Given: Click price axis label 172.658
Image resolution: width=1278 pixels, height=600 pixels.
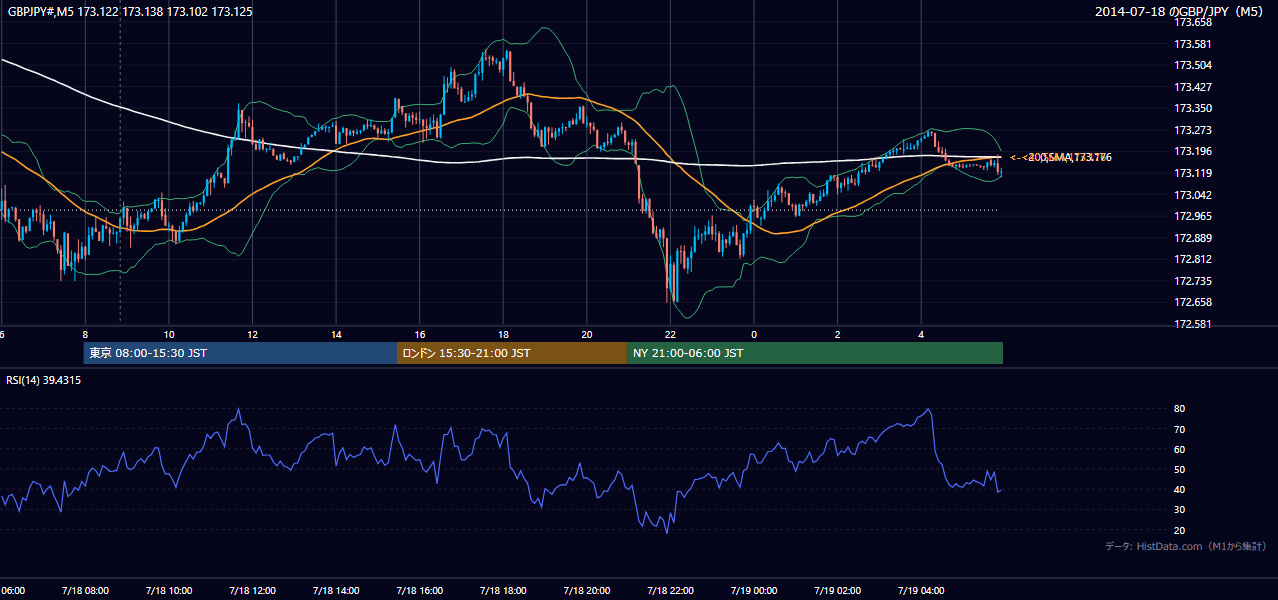Looking at the screenshot, I should coord(1192,303).
